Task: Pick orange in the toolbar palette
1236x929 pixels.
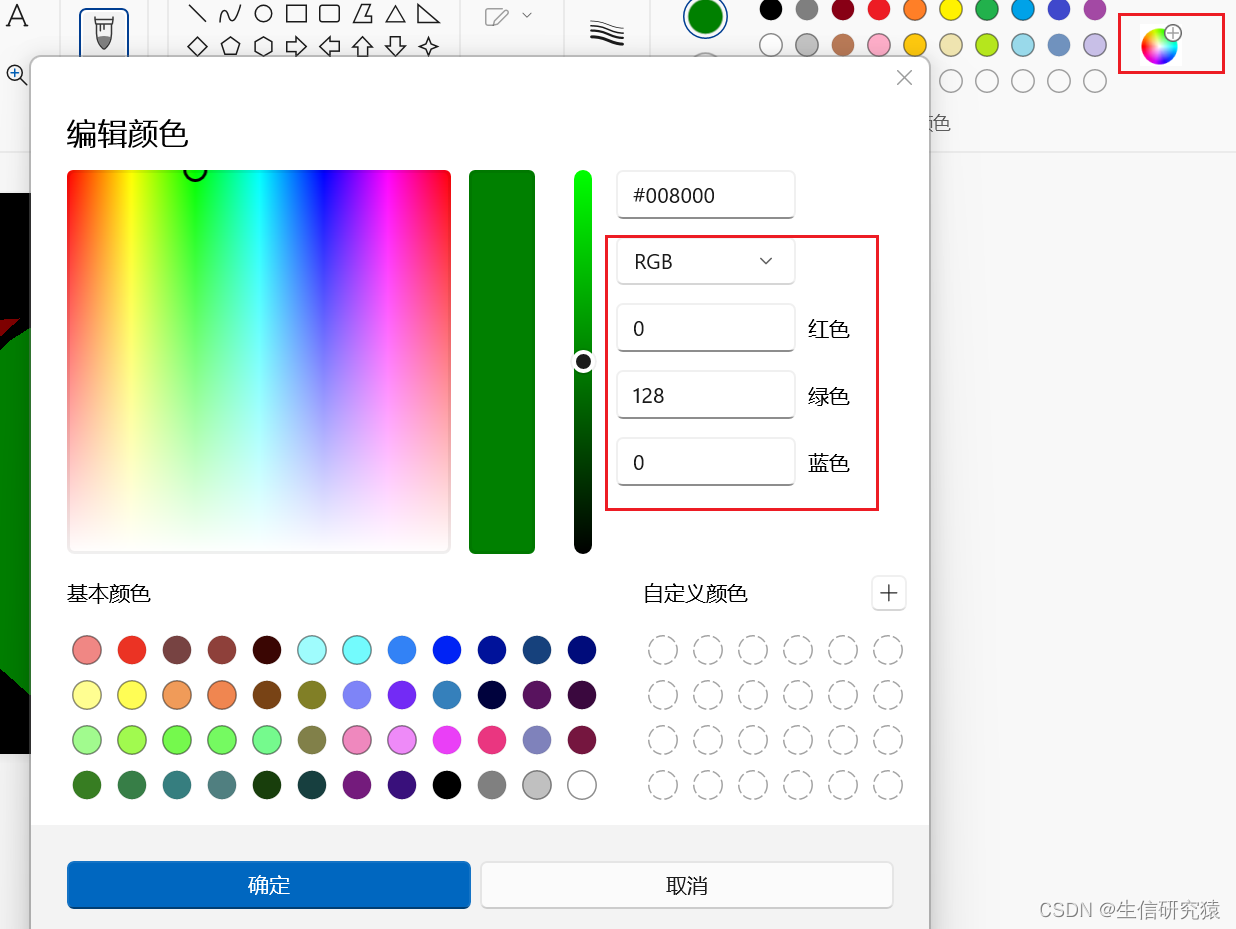Action: coord(915,10)
